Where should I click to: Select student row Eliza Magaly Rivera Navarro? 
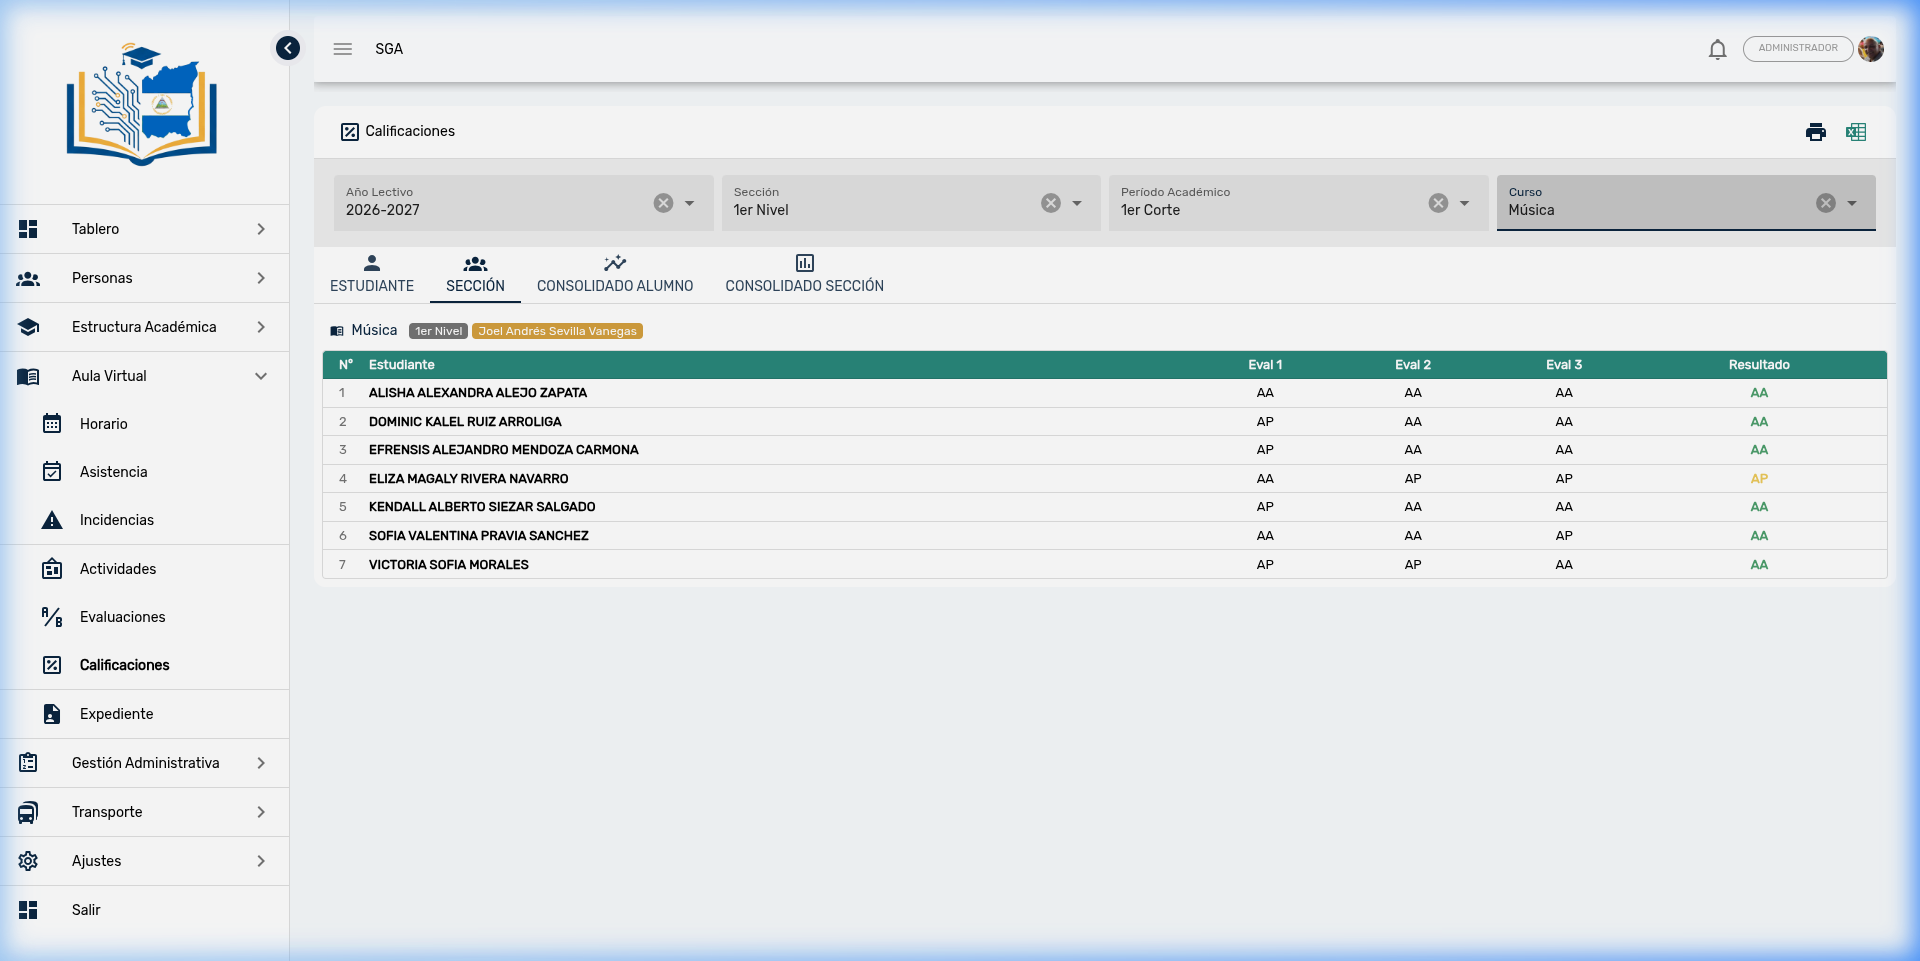tap(468, 479)
